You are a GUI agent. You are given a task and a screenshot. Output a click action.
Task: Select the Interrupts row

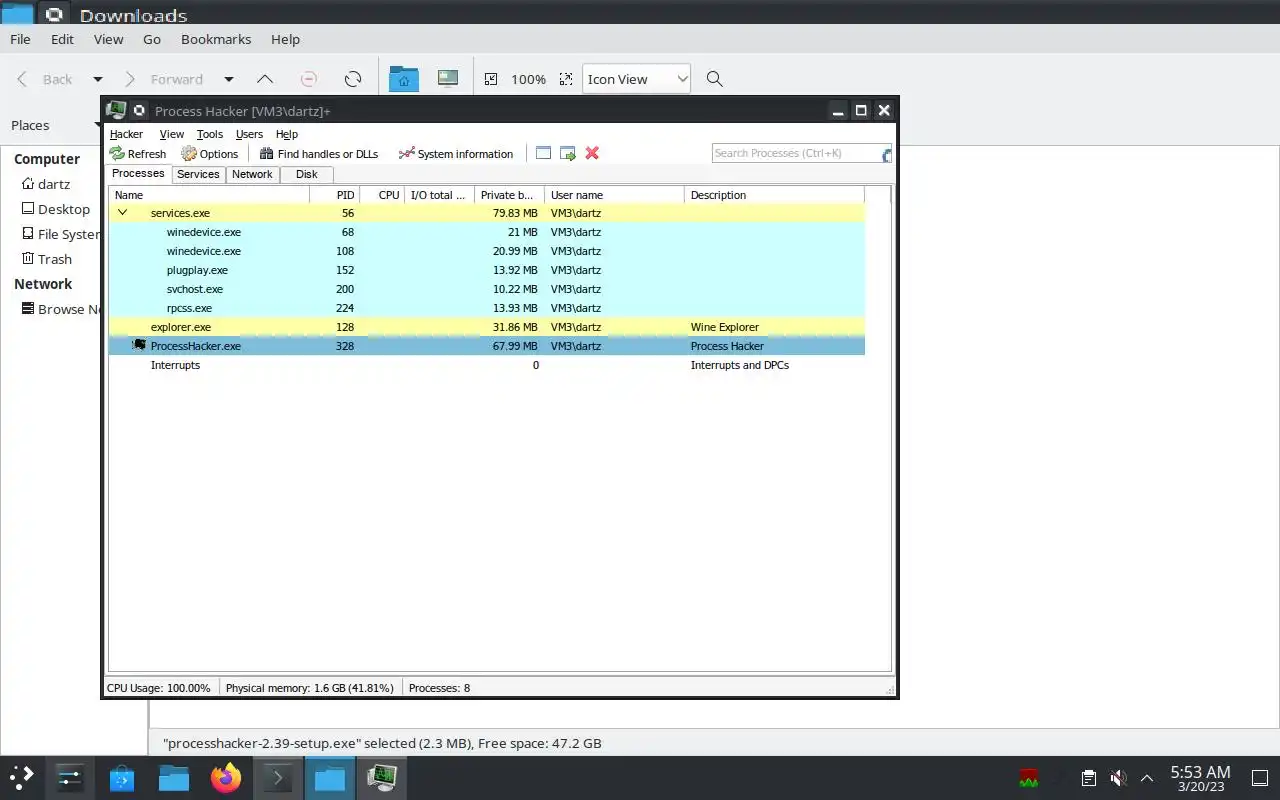(486, 365)
